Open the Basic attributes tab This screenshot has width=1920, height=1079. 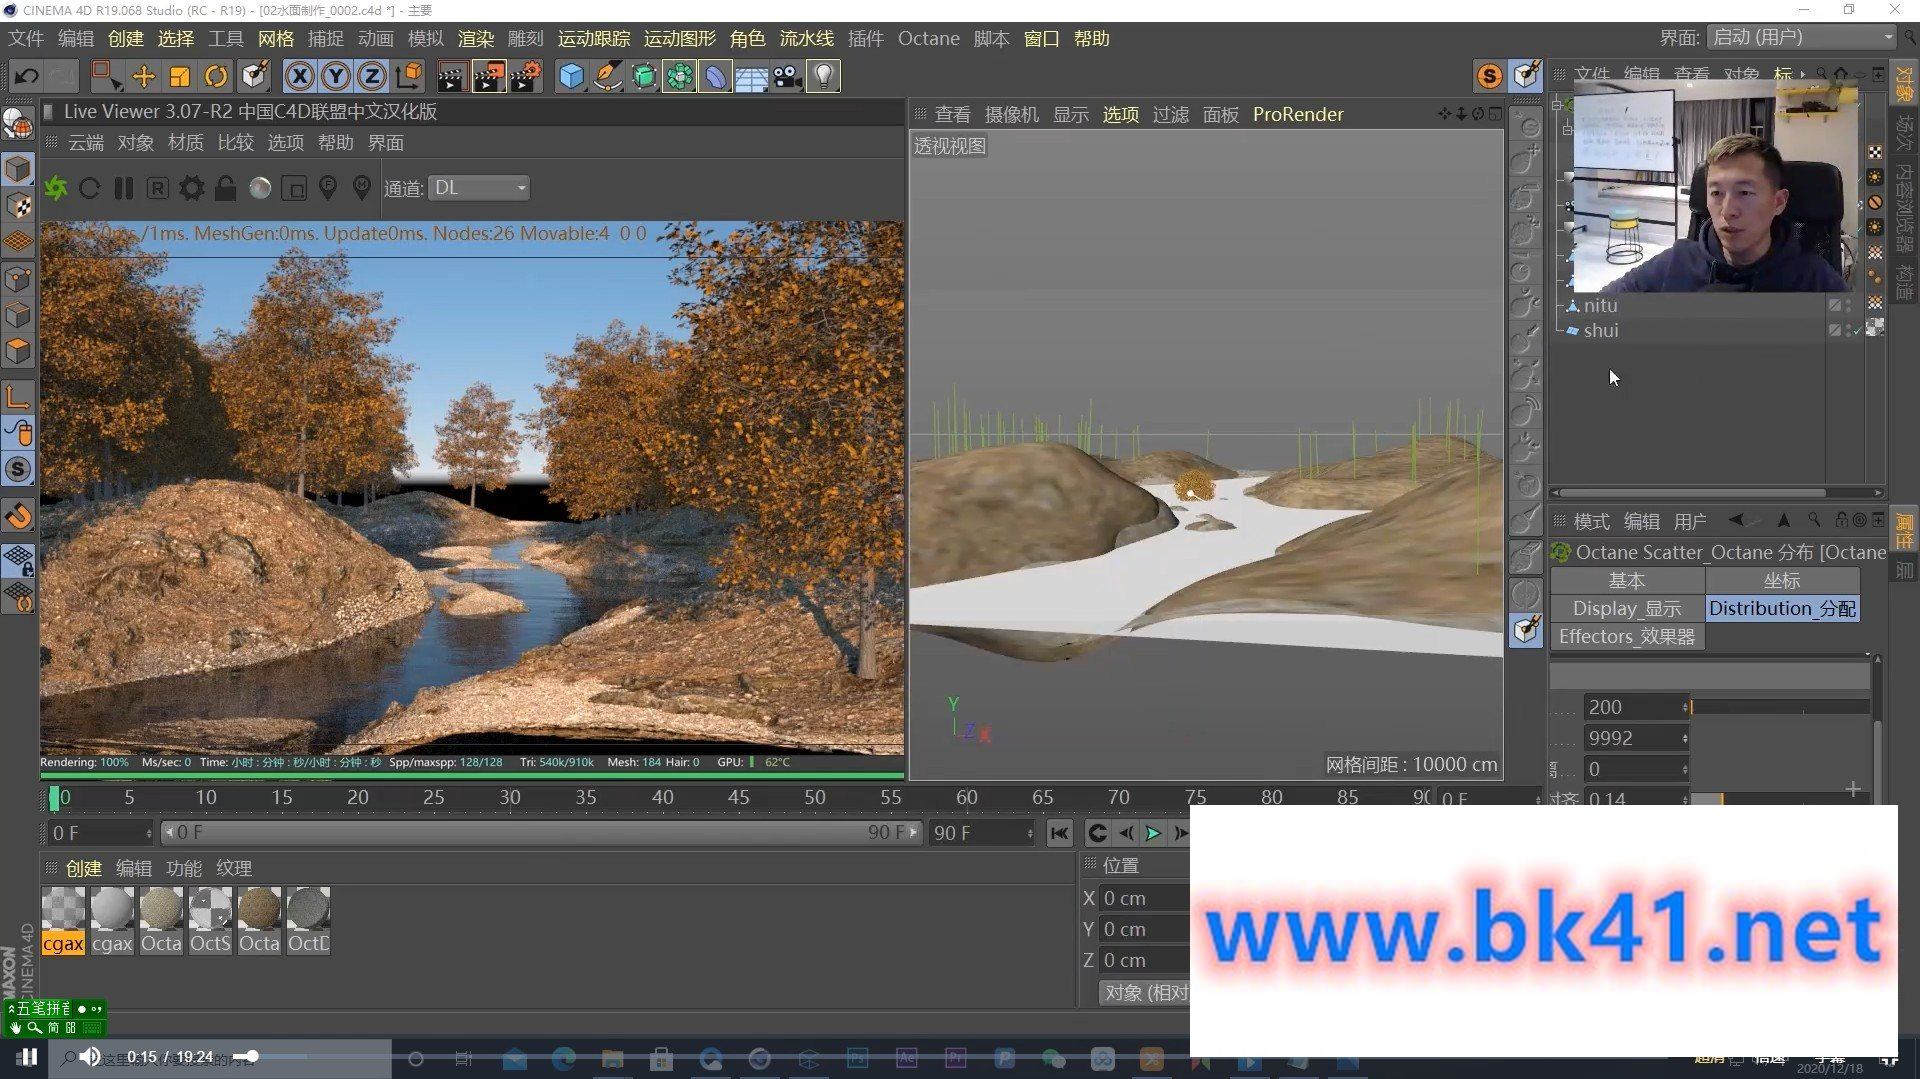[1627, 580]
